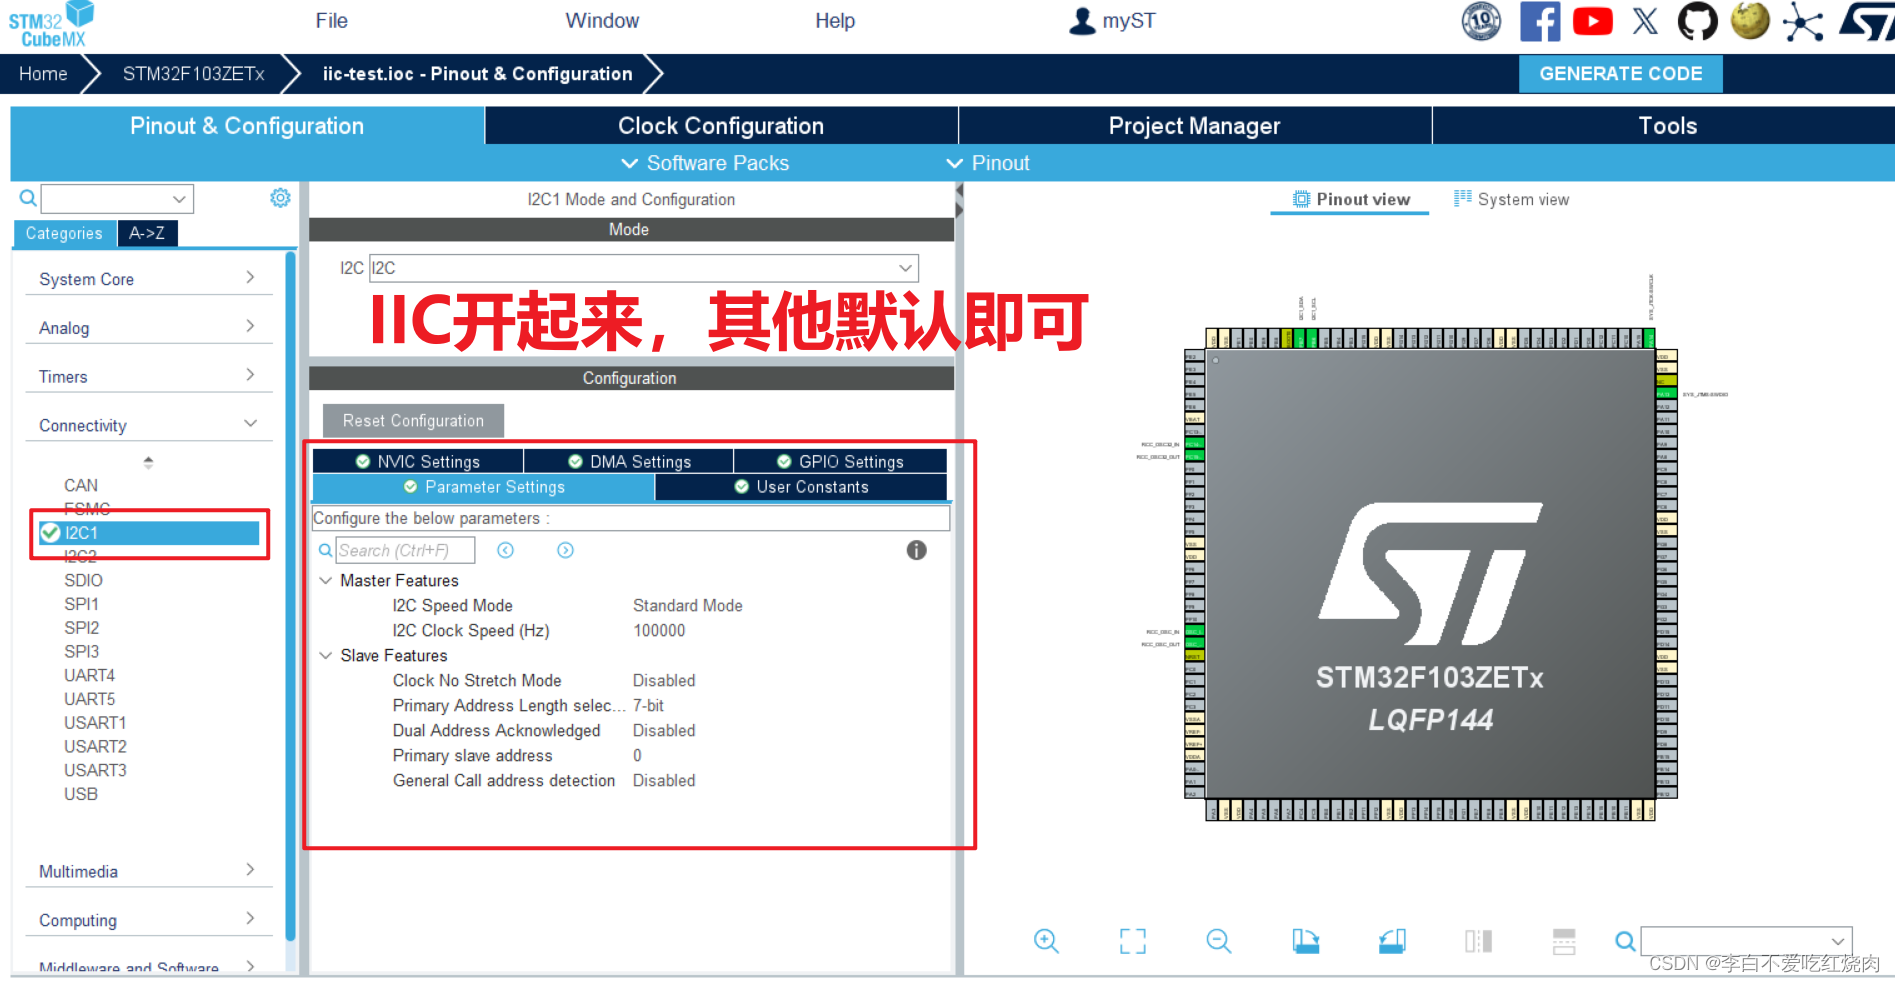The width and height of the screenshot is (1895, 982).
Task: Click I2C Clock Speed value 100000
Action: click(659, 630)
